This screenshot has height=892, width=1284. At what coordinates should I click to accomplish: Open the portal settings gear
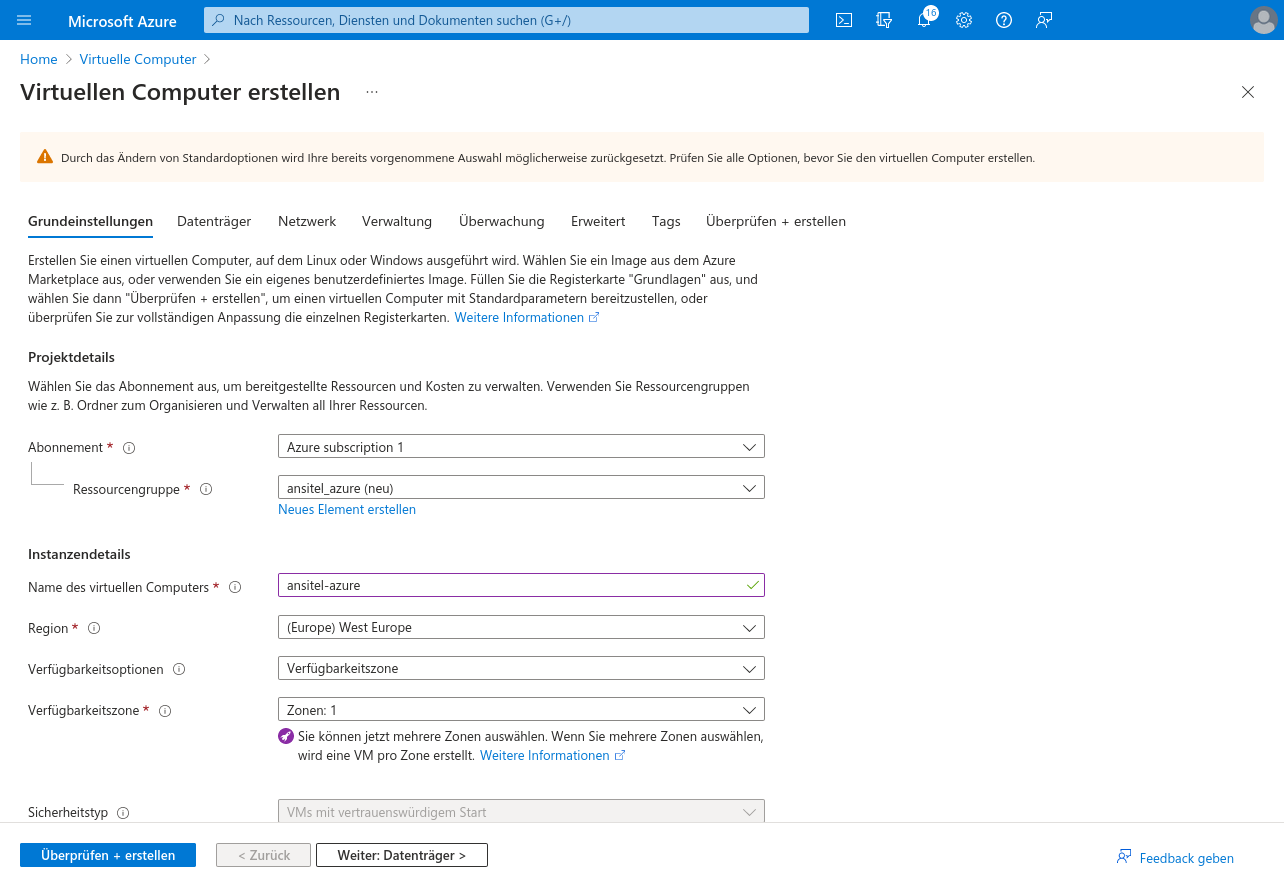pyautogui.click(x=964, y=20)
